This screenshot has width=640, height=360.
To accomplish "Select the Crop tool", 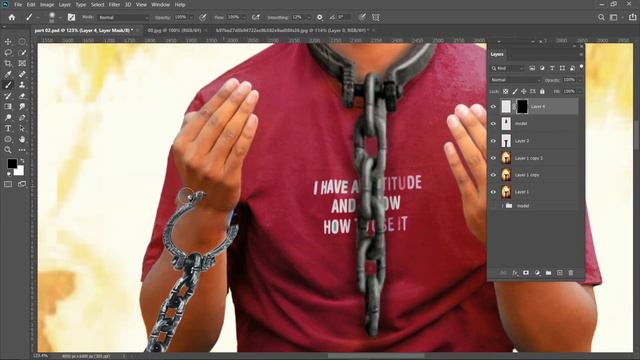I will [8, 63].
